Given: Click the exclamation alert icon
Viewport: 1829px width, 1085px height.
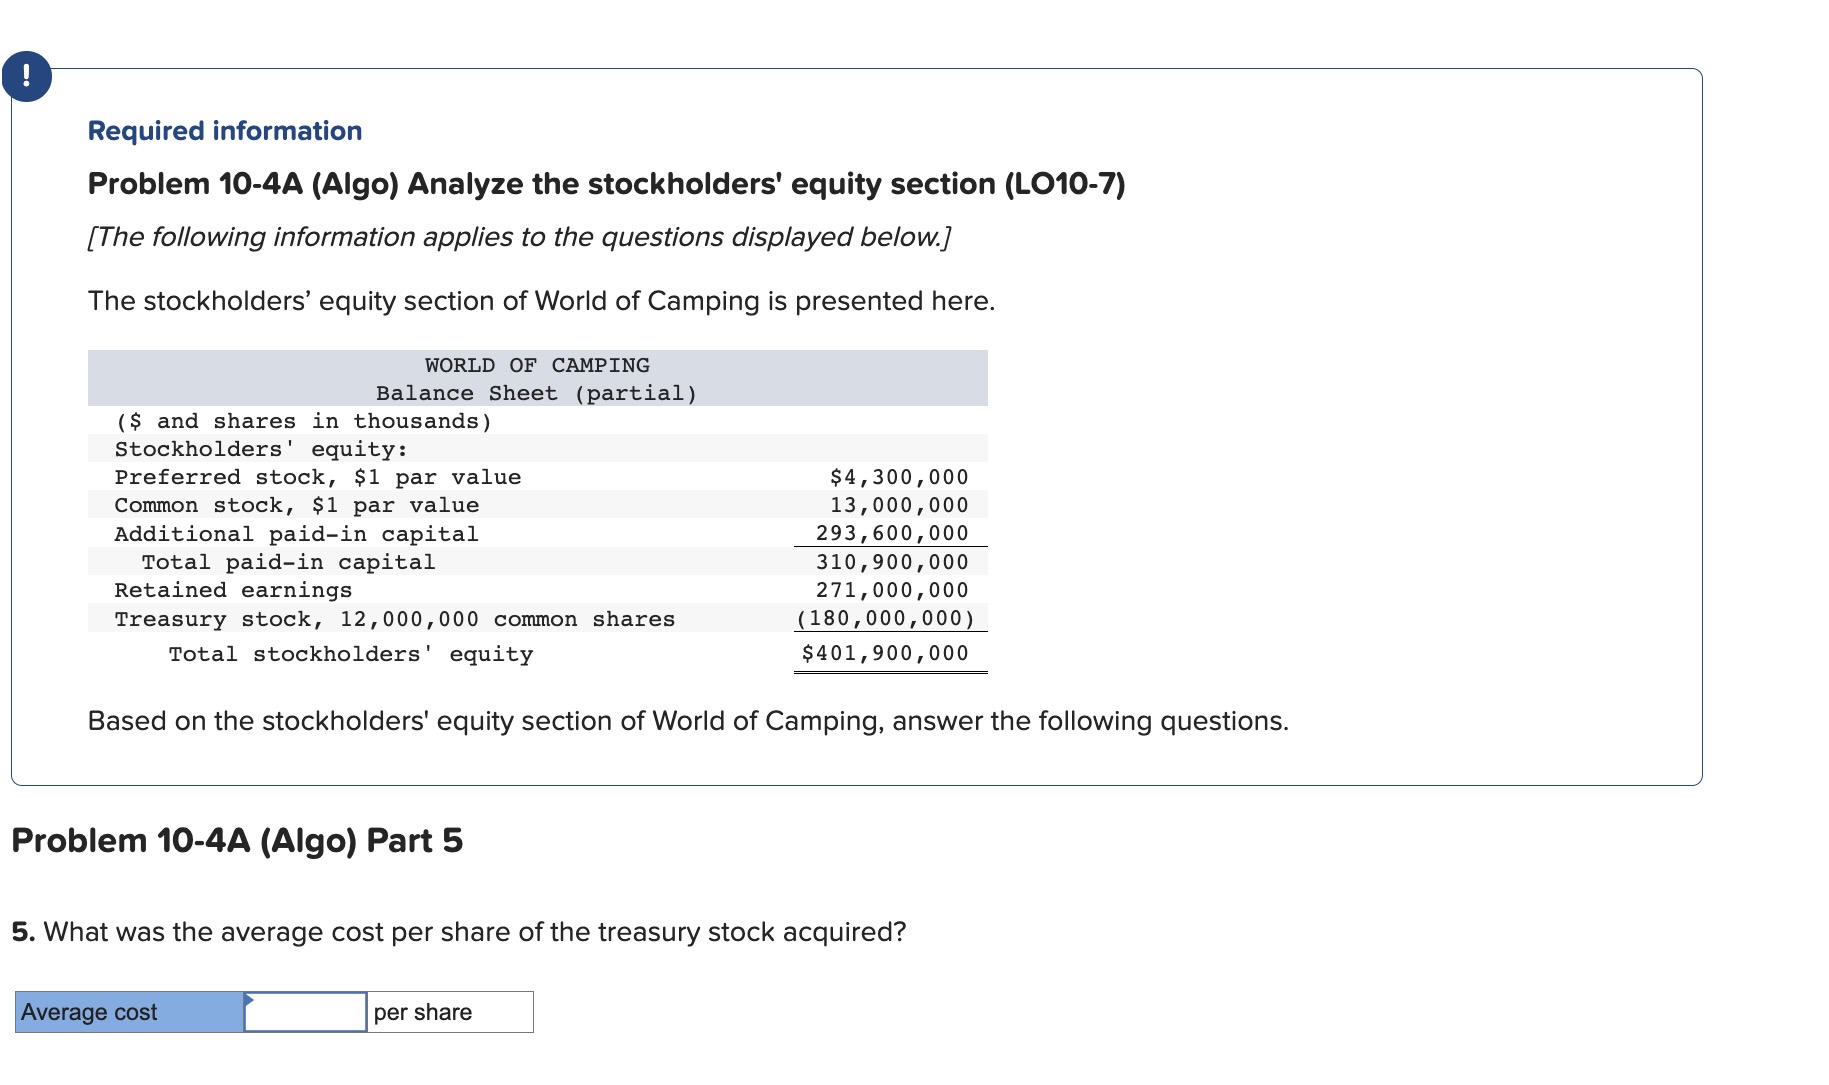Looking at the screenshot, I should point(27,75).
